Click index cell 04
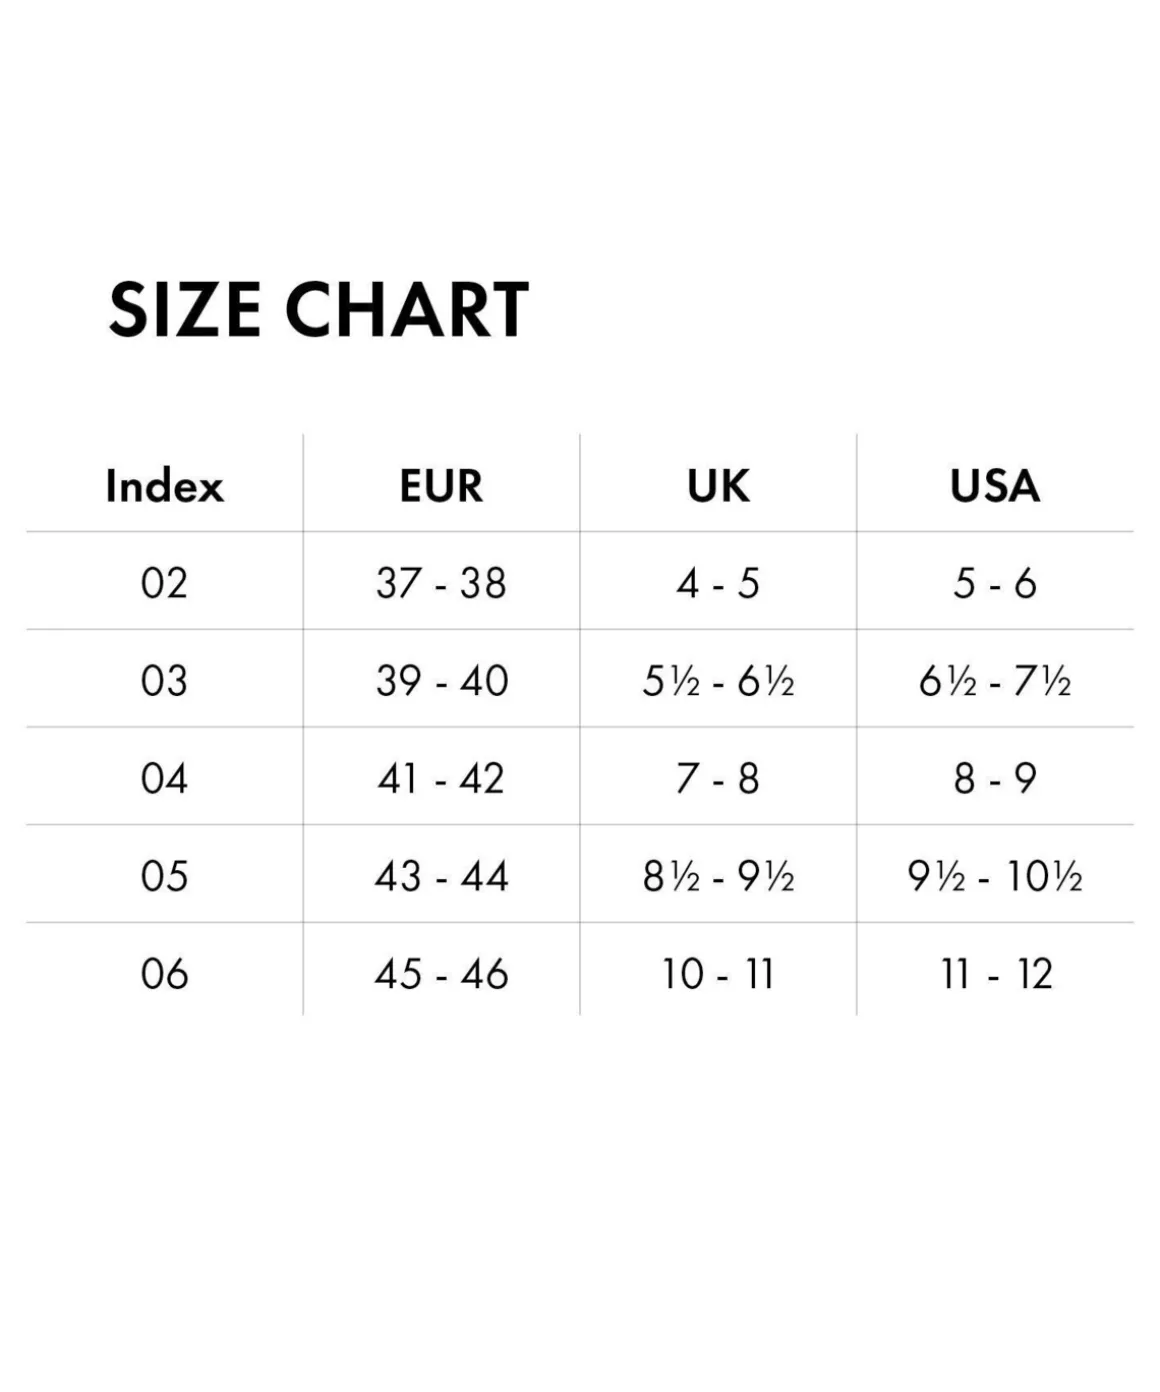1160x1392 pixels. point(164,778)
